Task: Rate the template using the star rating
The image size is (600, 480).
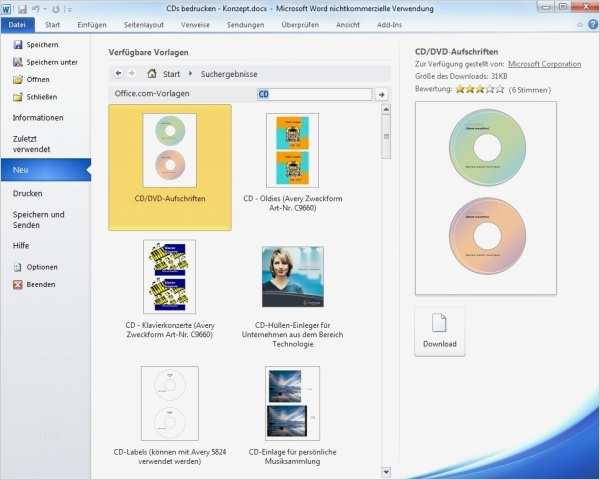Action: click(x=479, y=90)
